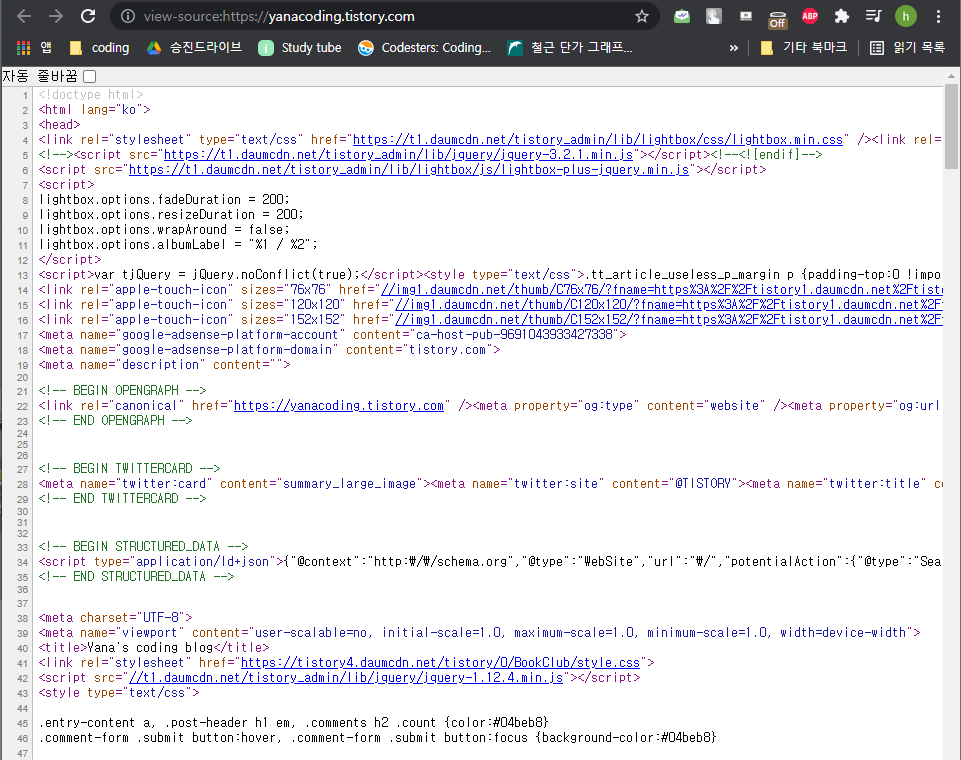961x760 pixels.
Task: Click the vertical scrollbar thumb
Action: (951, 126)
